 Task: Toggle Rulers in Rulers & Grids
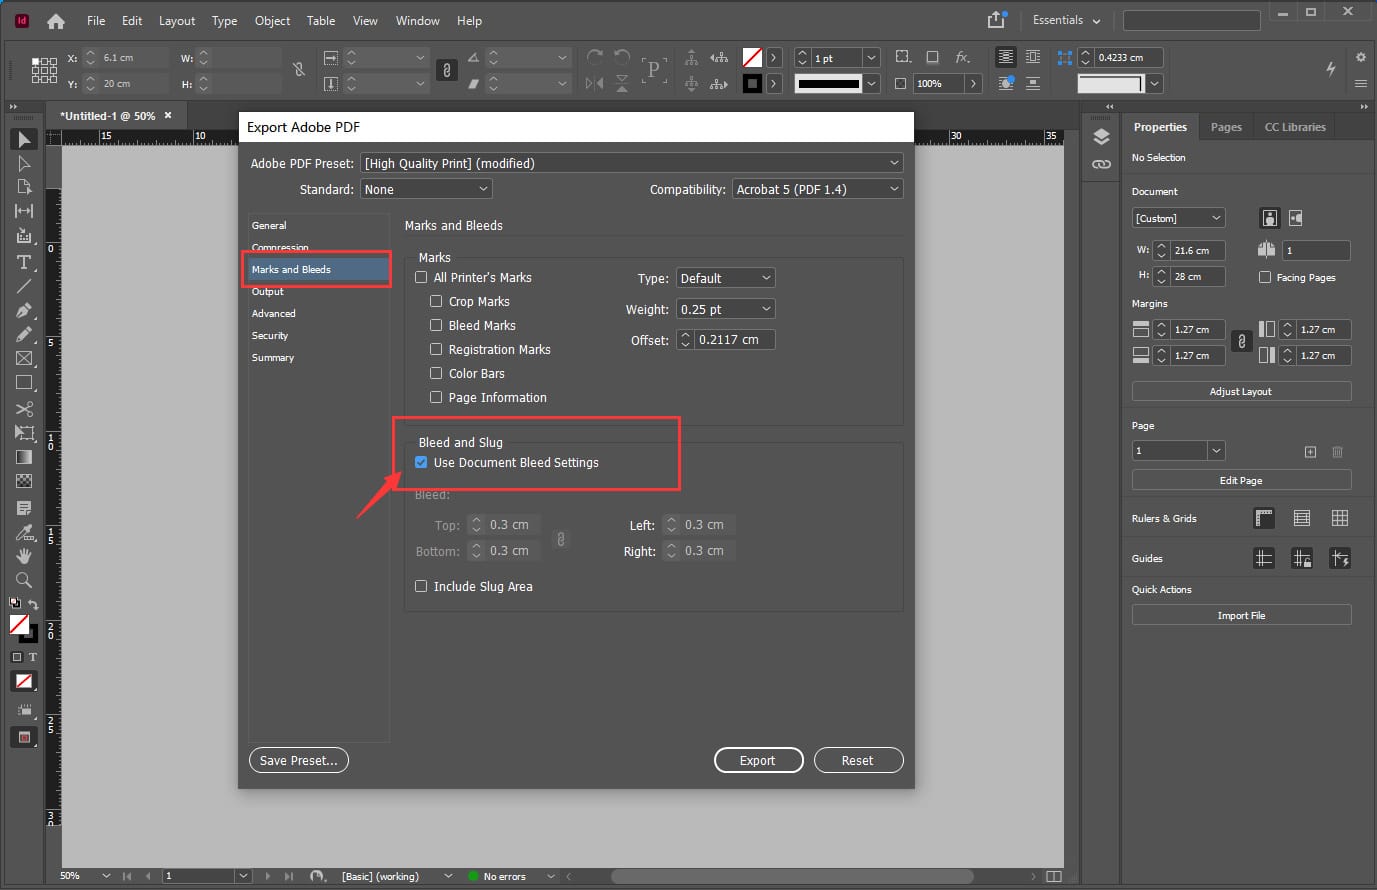(1264, 518)
